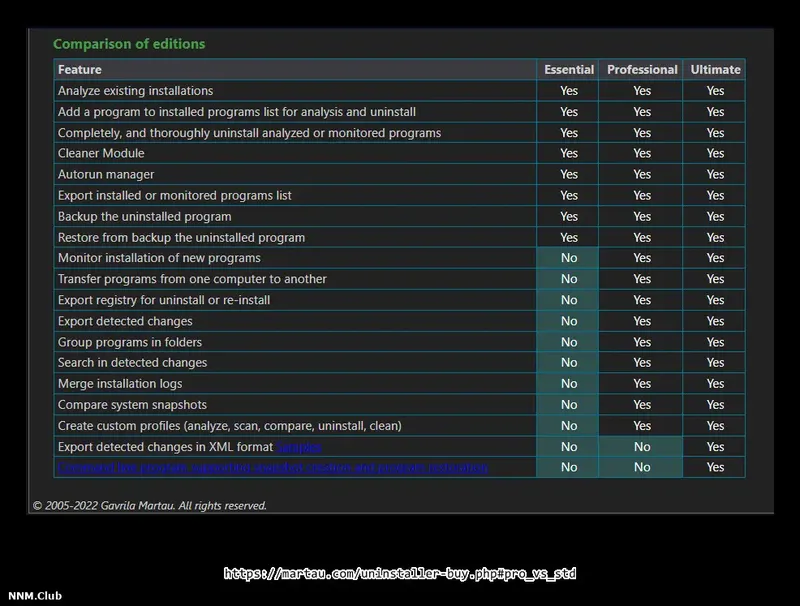The height and width of the screenshot is (606, 800).
Task: Select the Feature column header
Action: pyautogui.click(x=79, y=69)
